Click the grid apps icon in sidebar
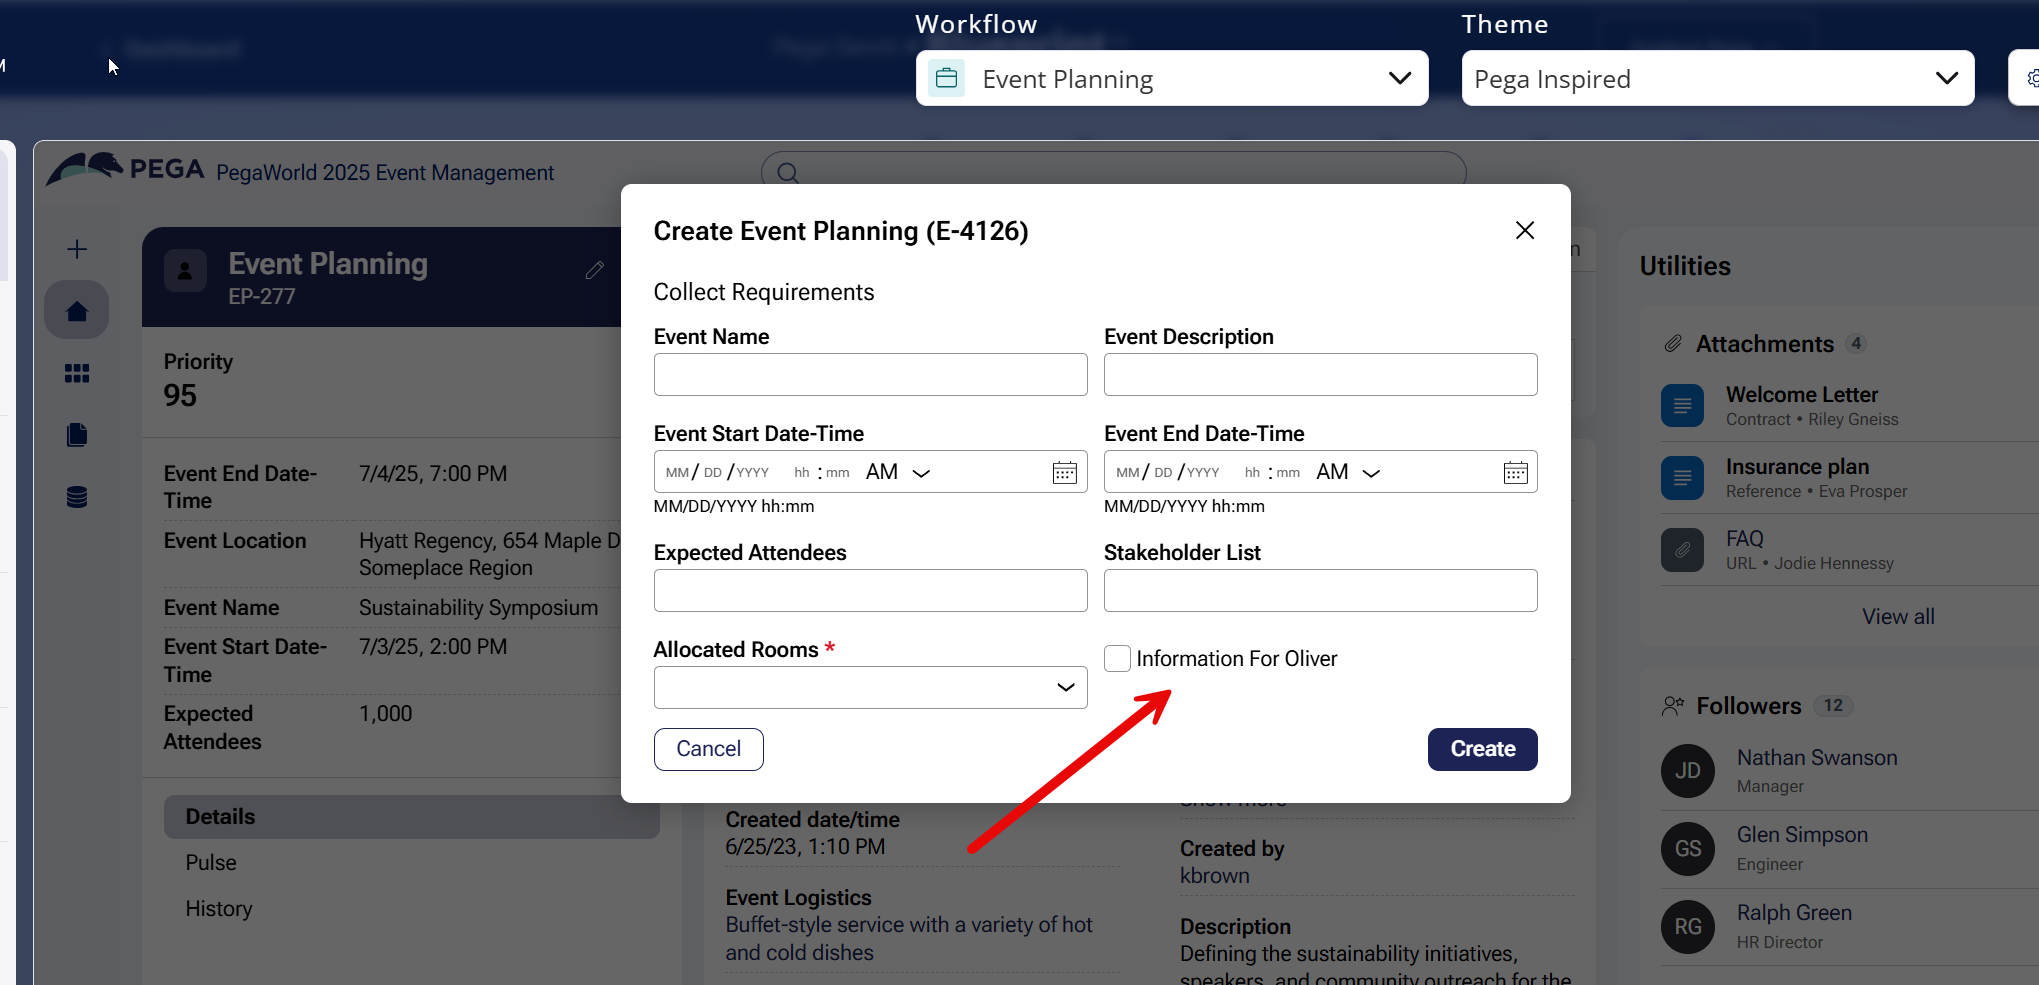 click(77, 373)
